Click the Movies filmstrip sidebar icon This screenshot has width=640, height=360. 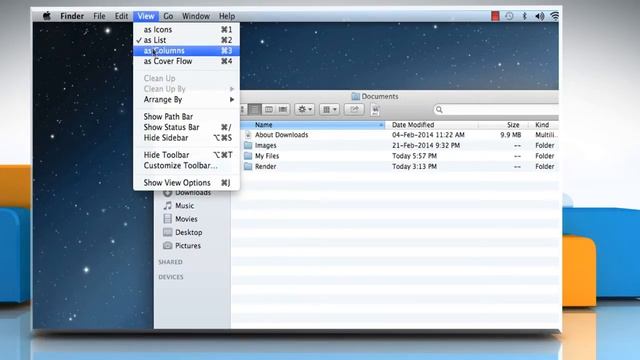167,219
